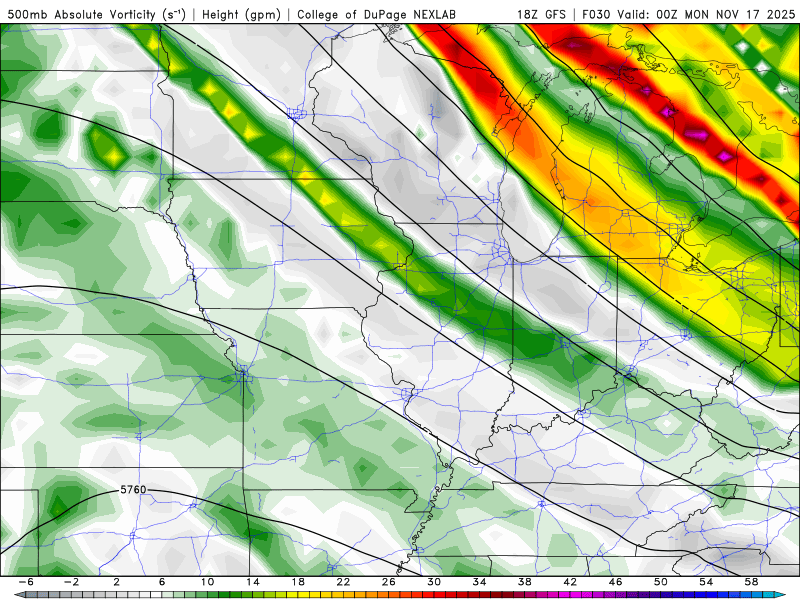Screen dimensions: 800x600
Task: Click the 34 colorbar tick label
Action: click(479, 582)
